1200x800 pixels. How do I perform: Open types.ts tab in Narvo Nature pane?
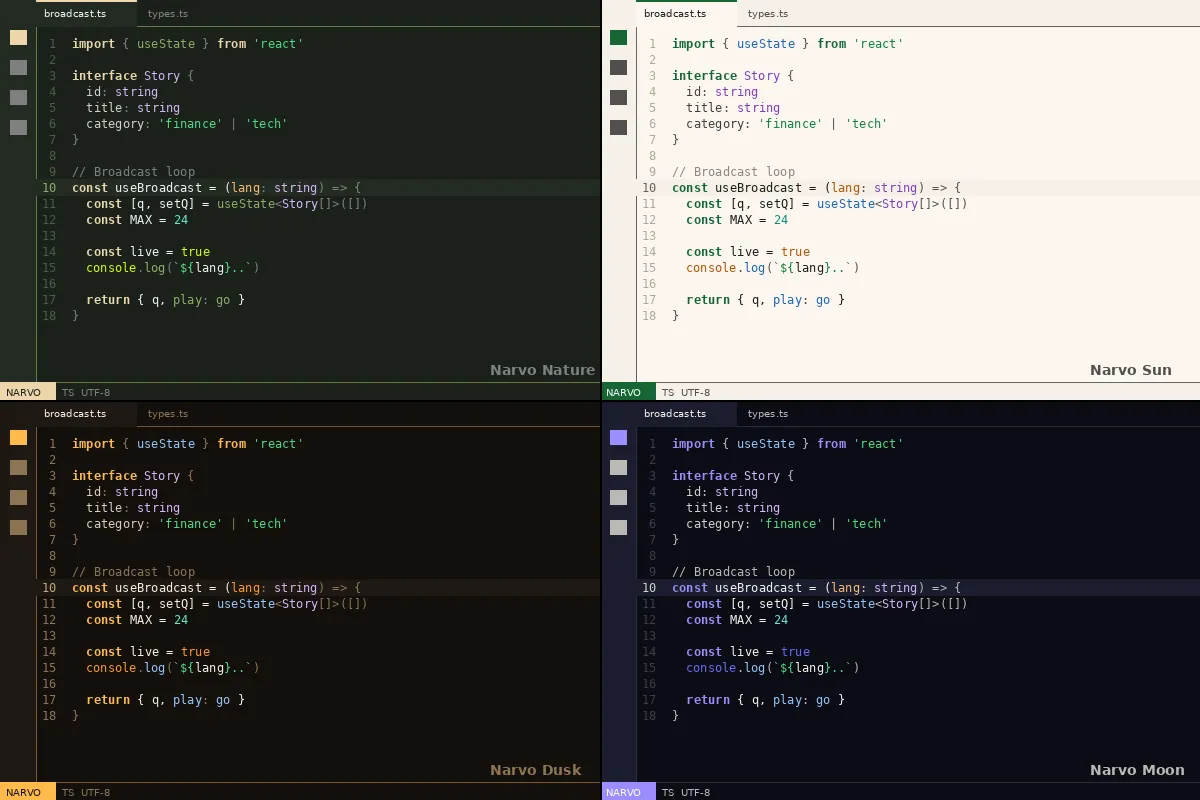point(168,14)
